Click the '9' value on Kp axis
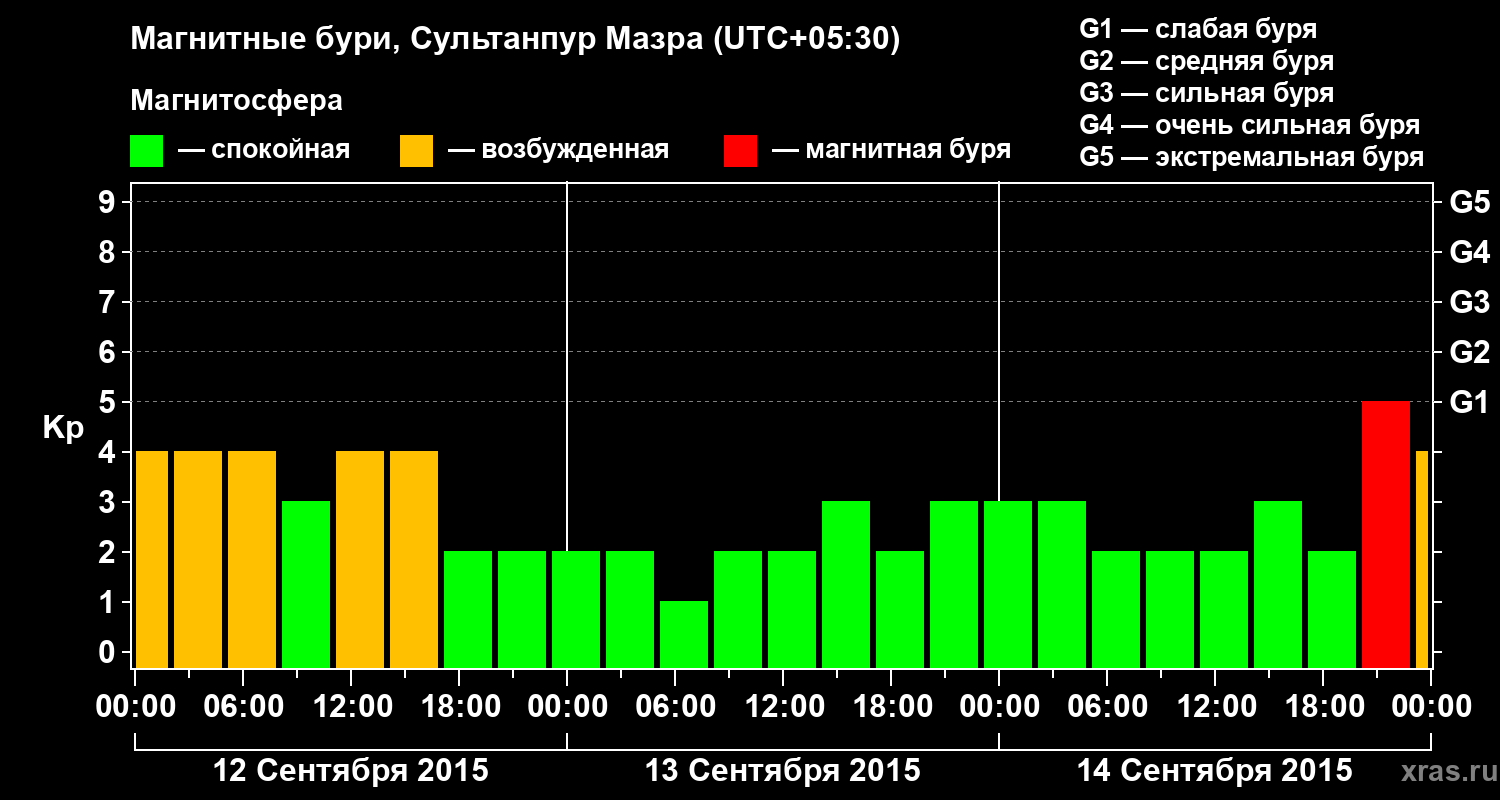This screenshot has height=800, width=1500. tap(109, 202)
